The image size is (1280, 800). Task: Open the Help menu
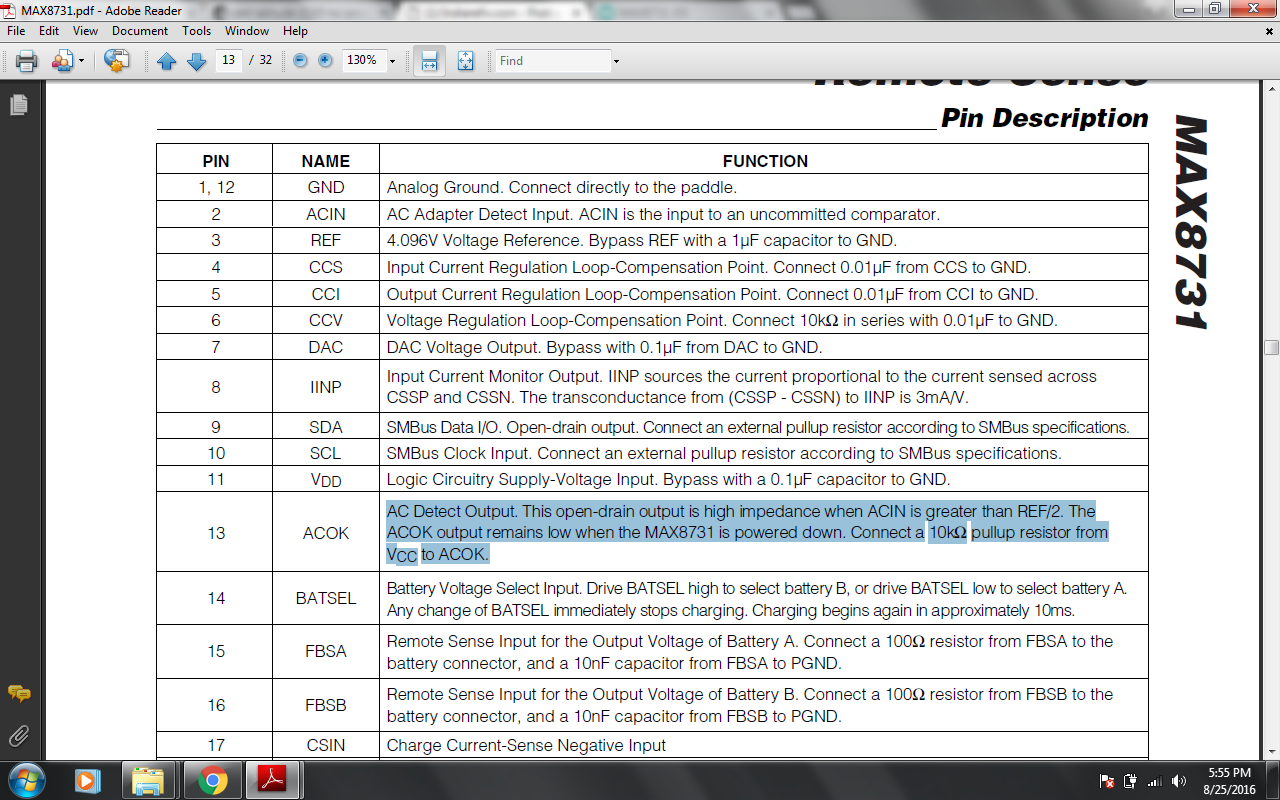point(295,31)
